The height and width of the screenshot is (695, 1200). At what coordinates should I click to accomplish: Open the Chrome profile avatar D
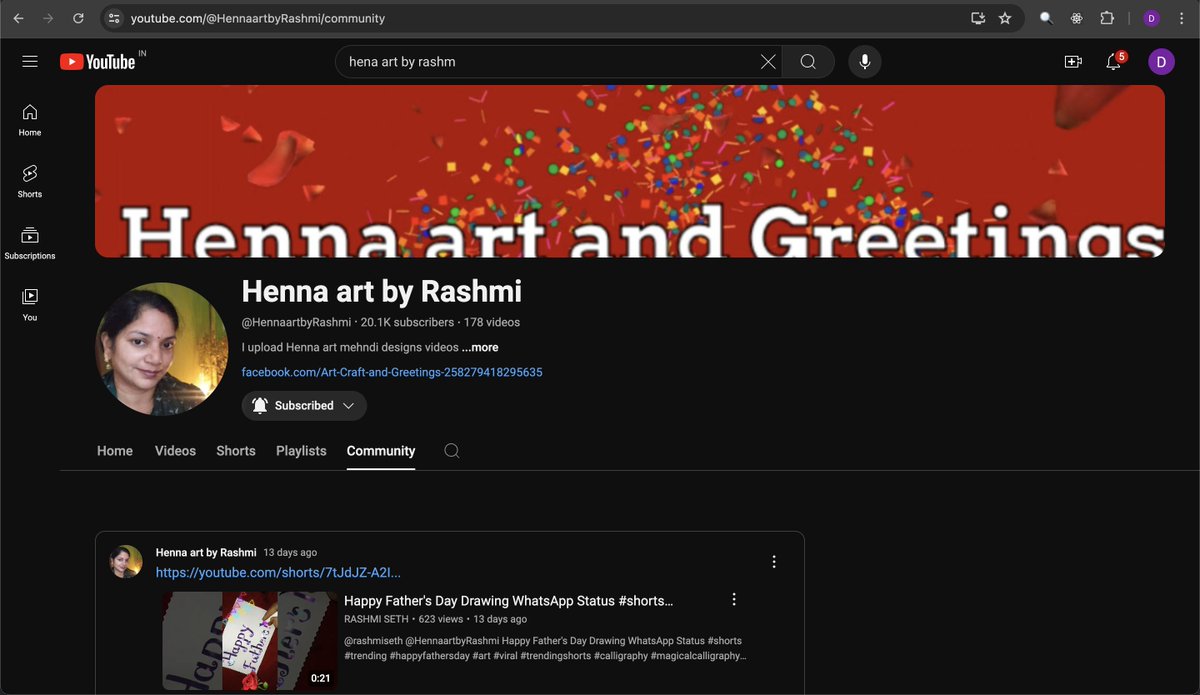[1151, 18]
